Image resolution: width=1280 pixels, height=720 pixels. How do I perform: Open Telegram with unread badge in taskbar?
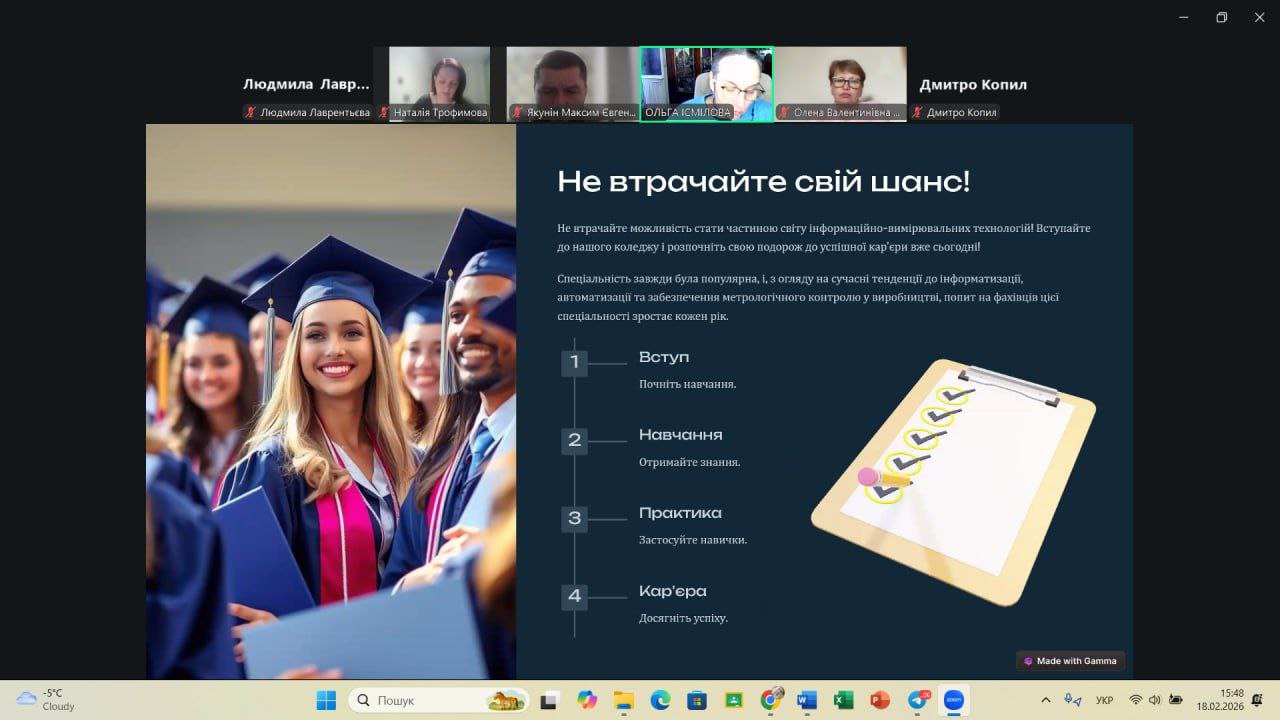(918, 700)
